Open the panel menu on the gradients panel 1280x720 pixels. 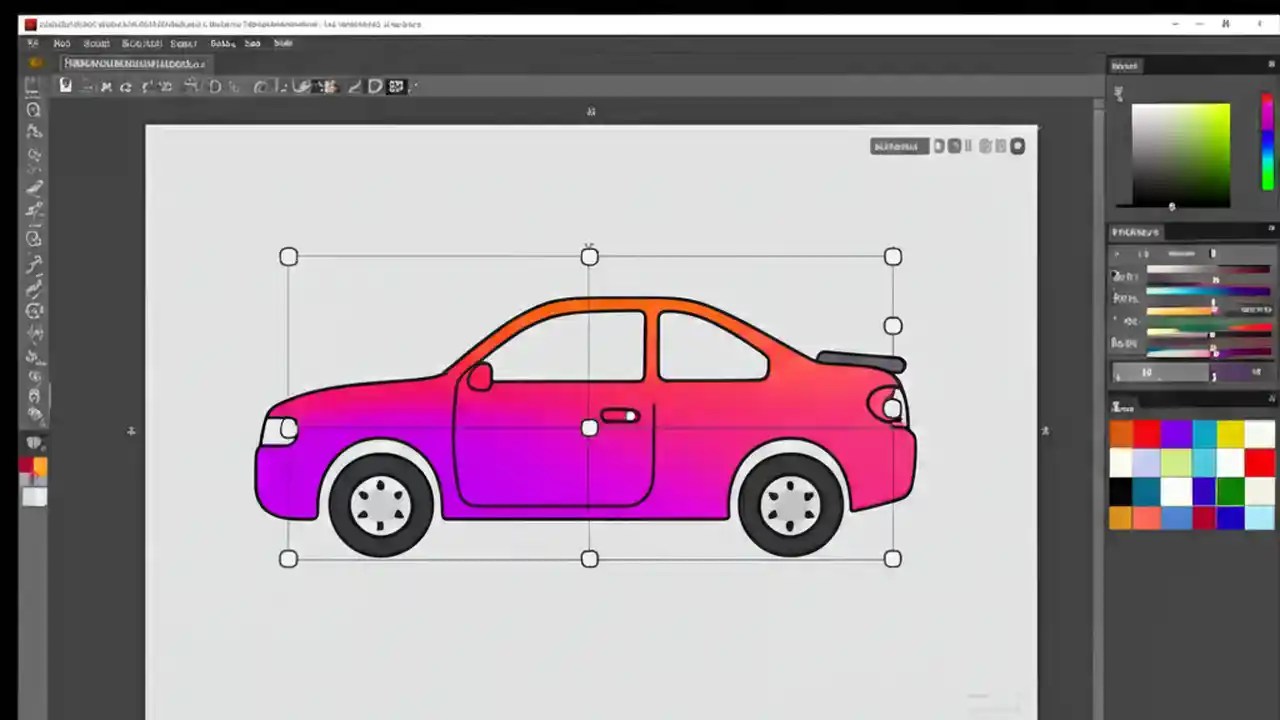1271,231
